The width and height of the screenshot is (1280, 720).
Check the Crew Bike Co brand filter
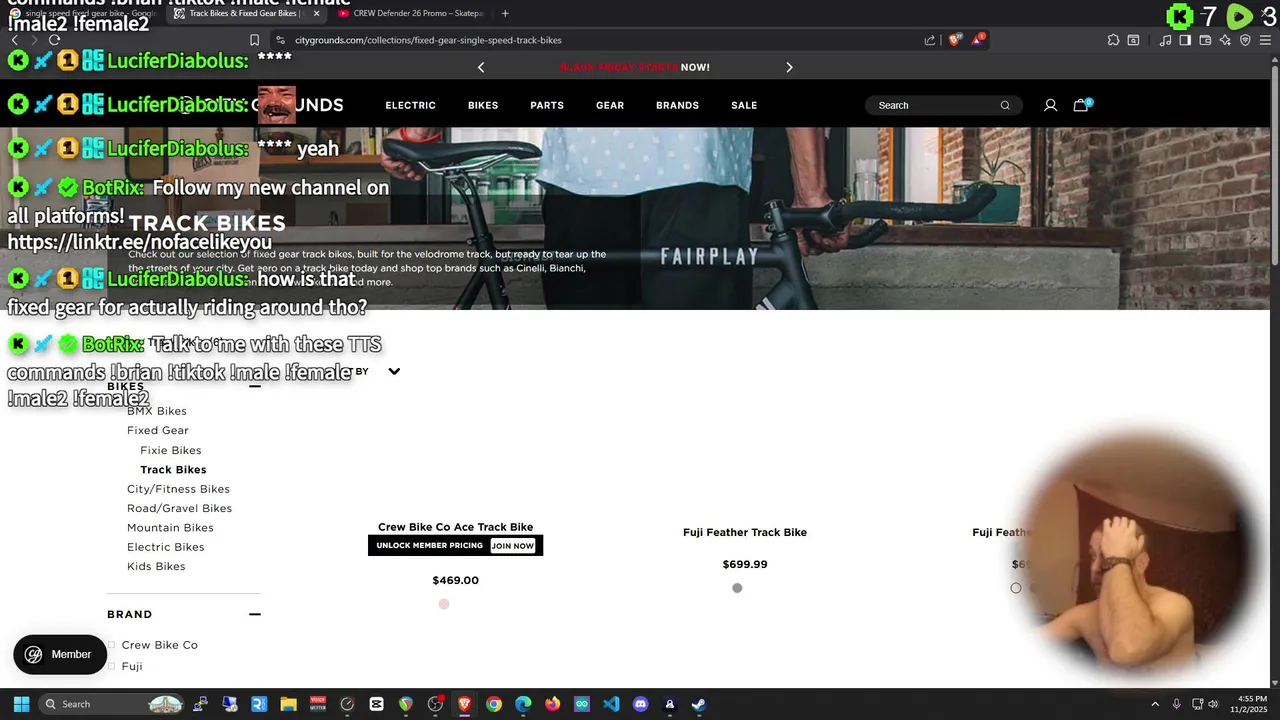click(111, 645)
